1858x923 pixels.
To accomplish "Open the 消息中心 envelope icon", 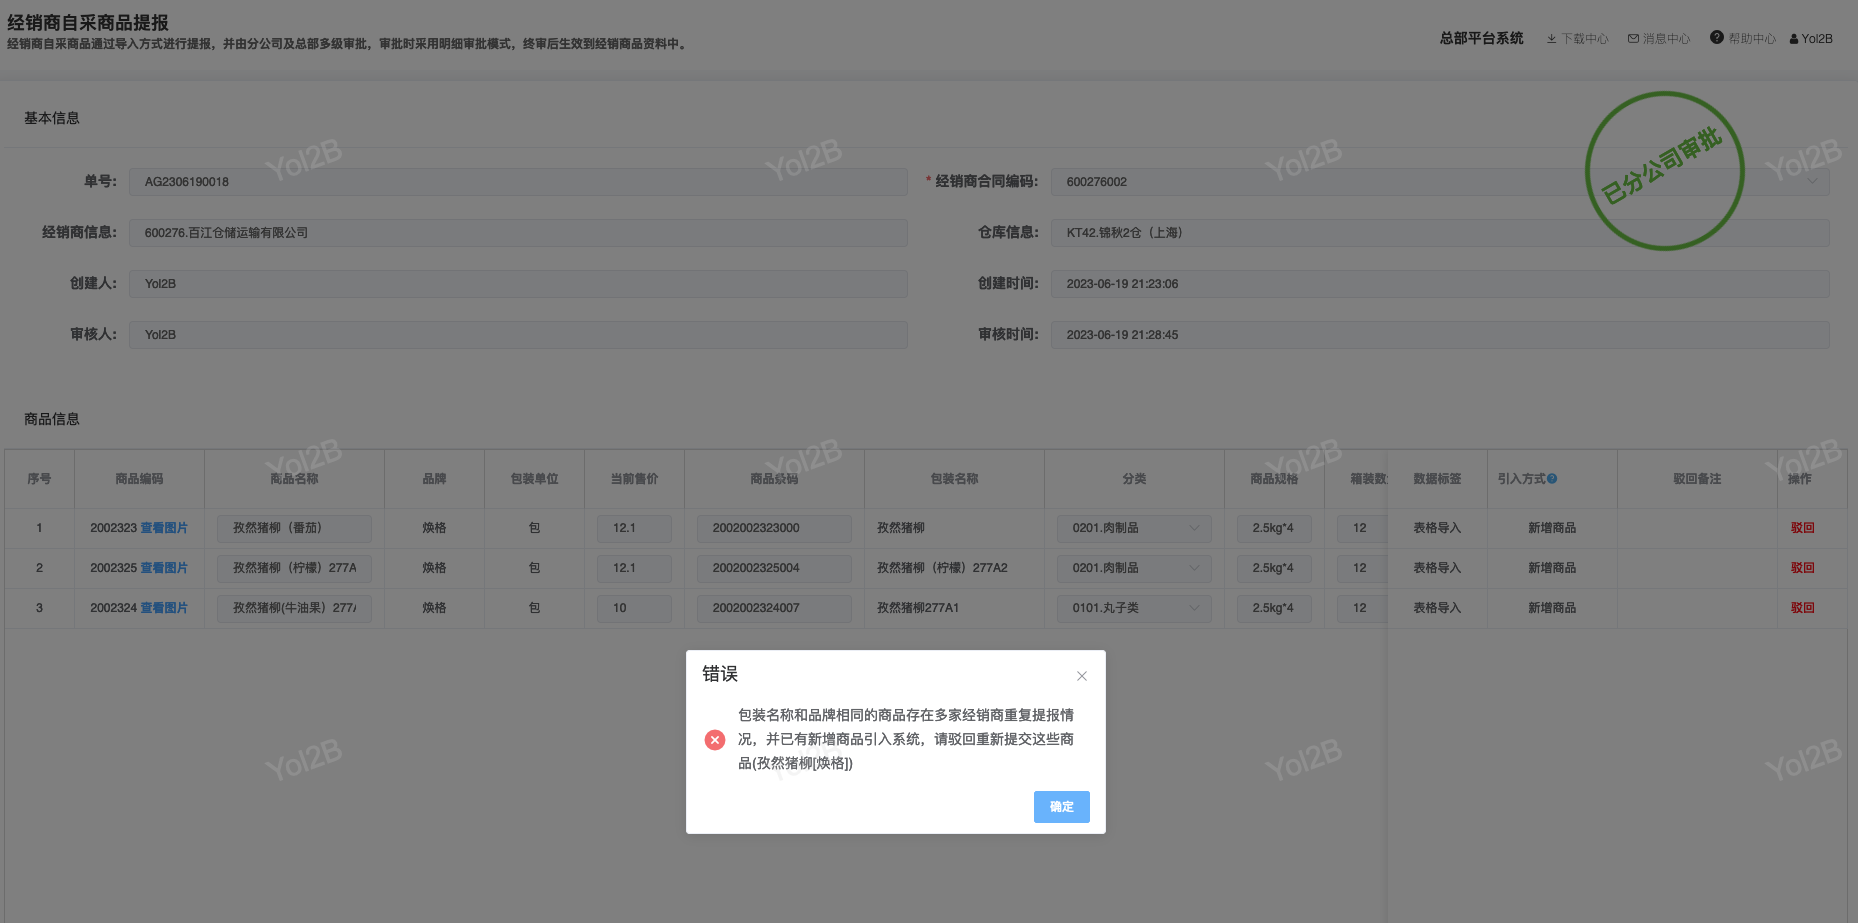I will [x=1633, y=39].
